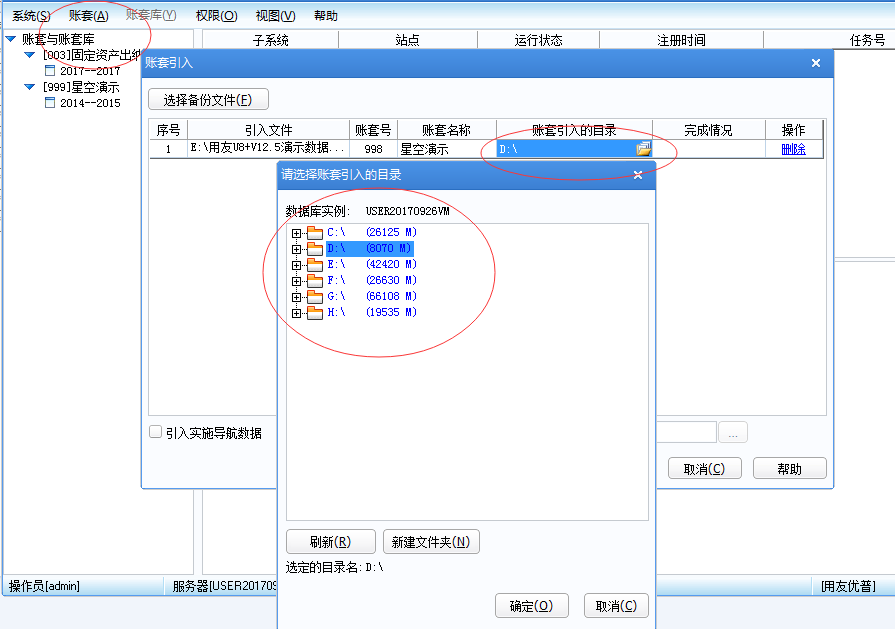The width and height of the screenshot is (895, 629).
Task: Open the 账套(A) menu
Action: (x=88, y=16)
